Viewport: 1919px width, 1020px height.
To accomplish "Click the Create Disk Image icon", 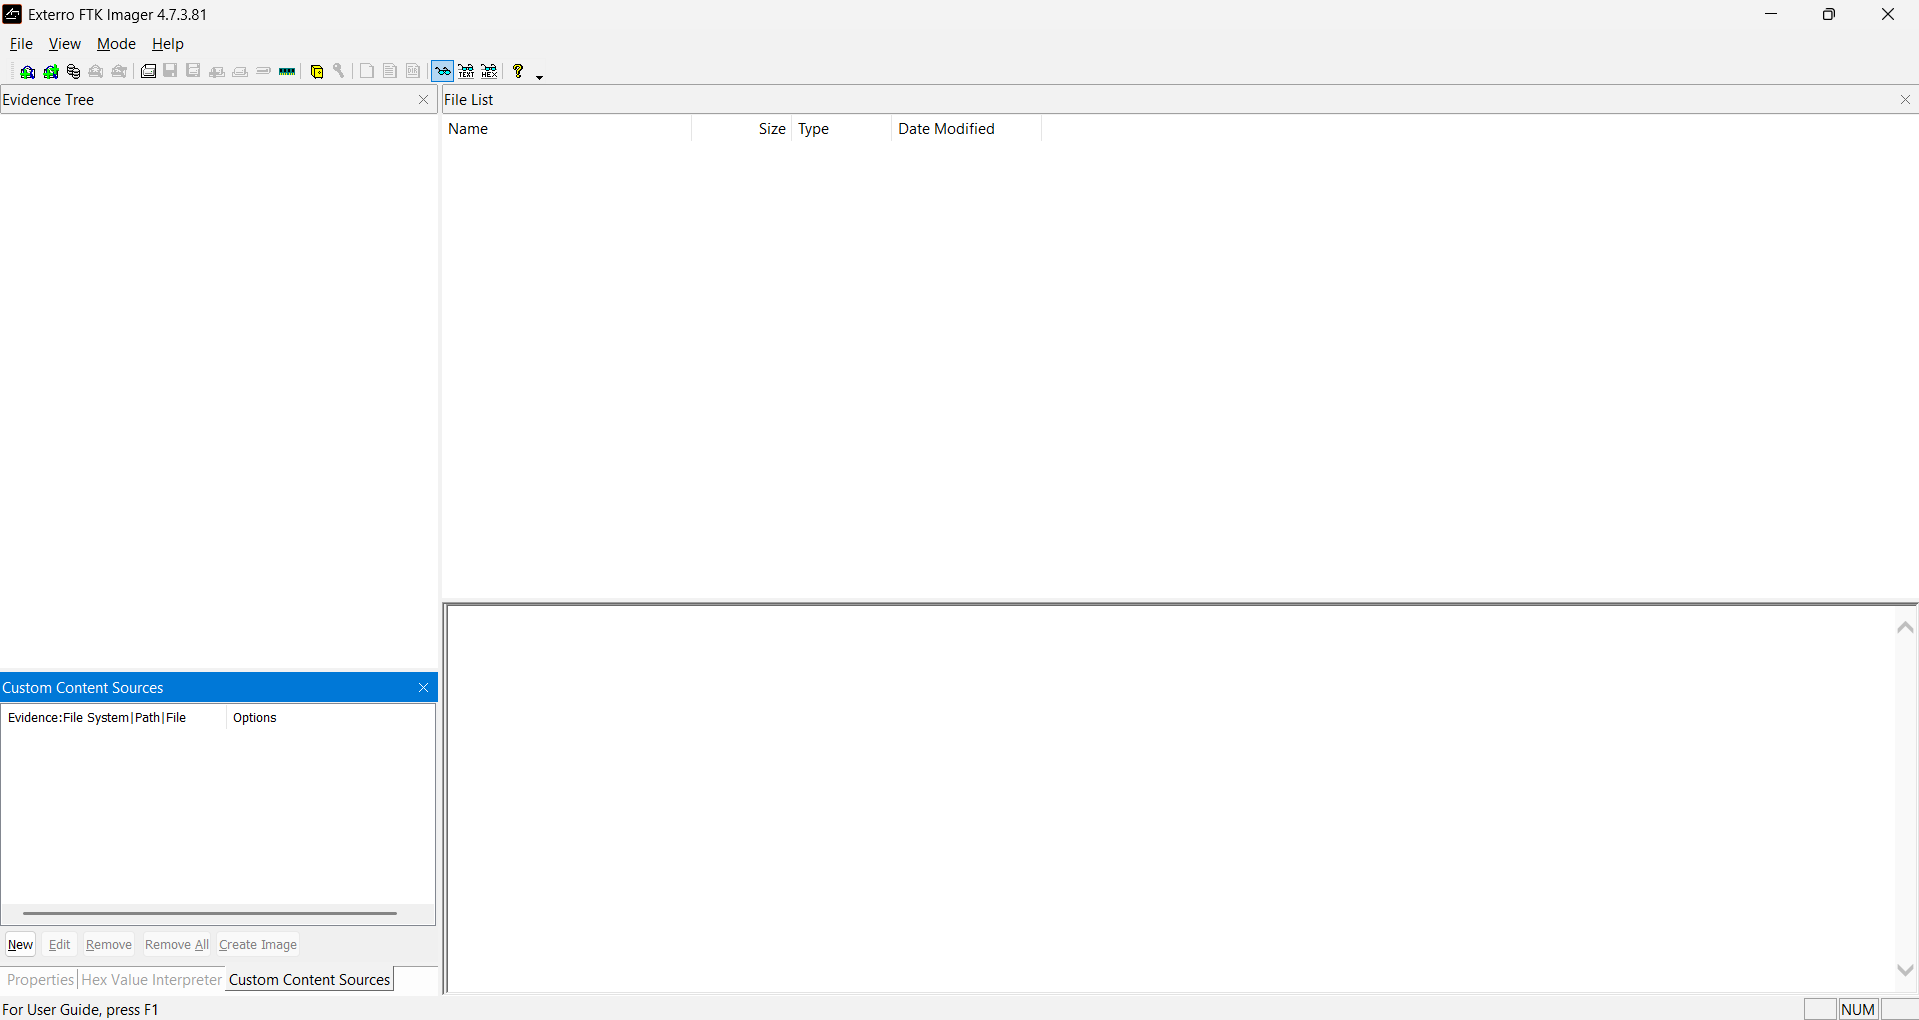I will [148, 71].
